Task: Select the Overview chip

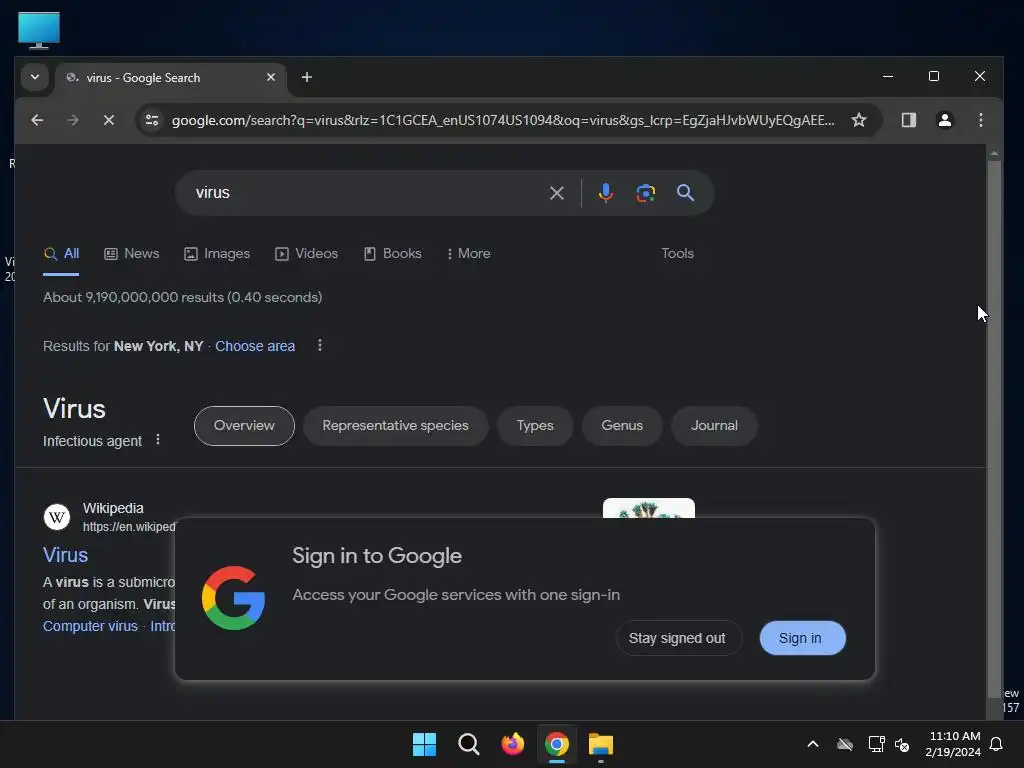Action: point(244,426)
